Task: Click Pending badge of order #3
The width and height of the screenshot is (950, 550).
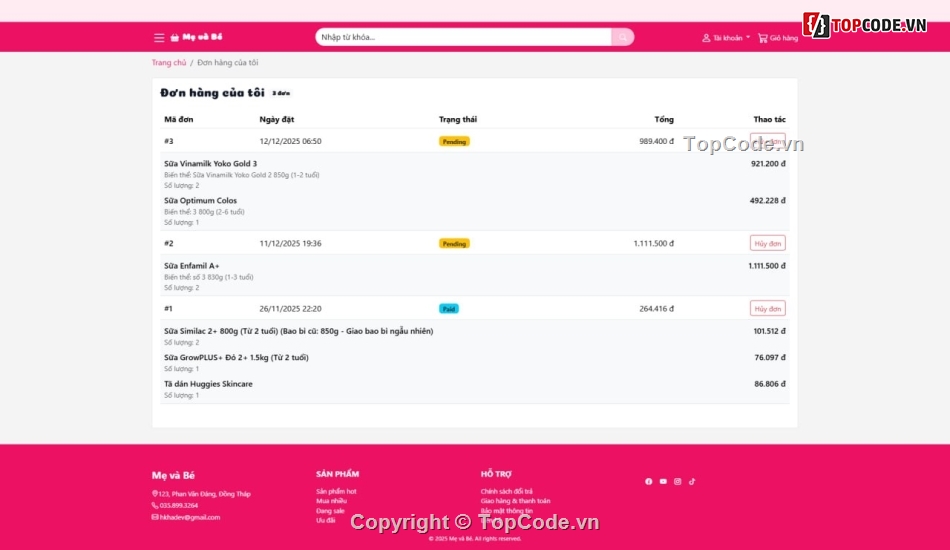Action: pyautogui.click(x=454, y=141)
